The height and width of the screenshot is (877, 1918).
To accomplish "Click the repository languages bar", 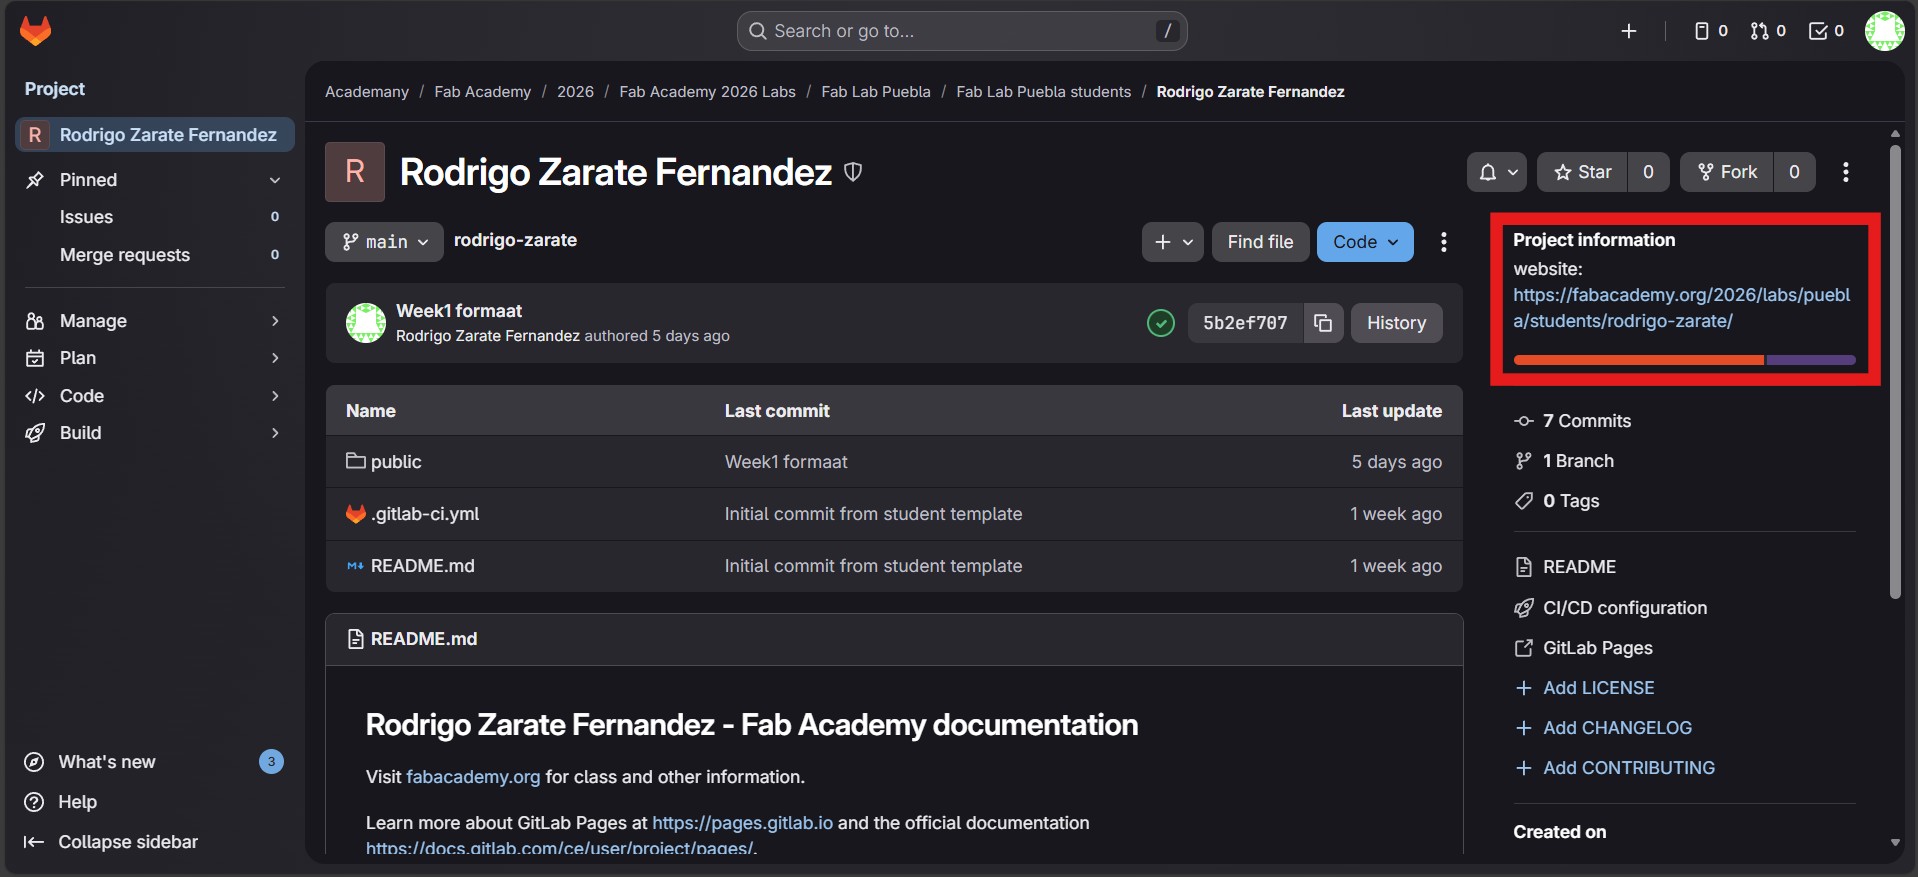I will (1684, 360).
